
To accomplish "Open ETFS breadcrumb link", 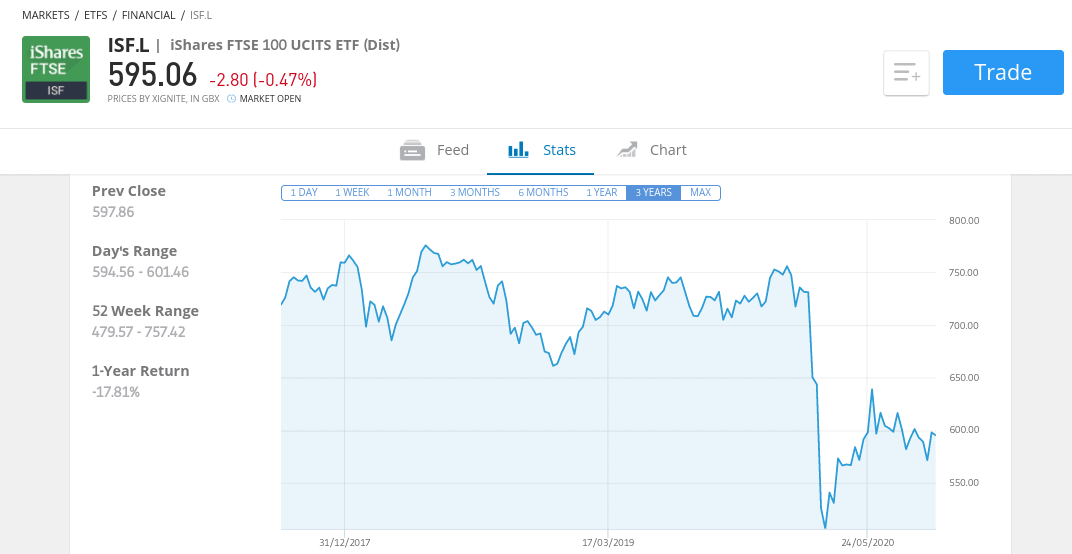I will (96, 15).
